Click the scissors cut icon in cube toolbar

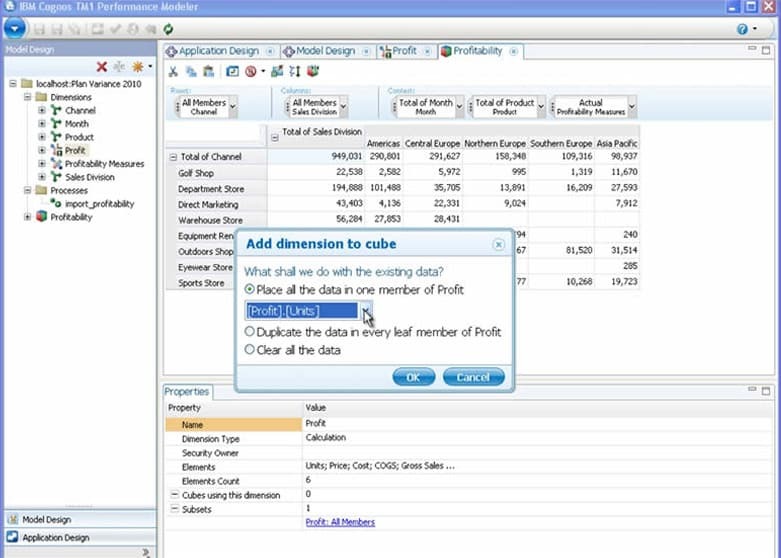click(x=173, y=71)
